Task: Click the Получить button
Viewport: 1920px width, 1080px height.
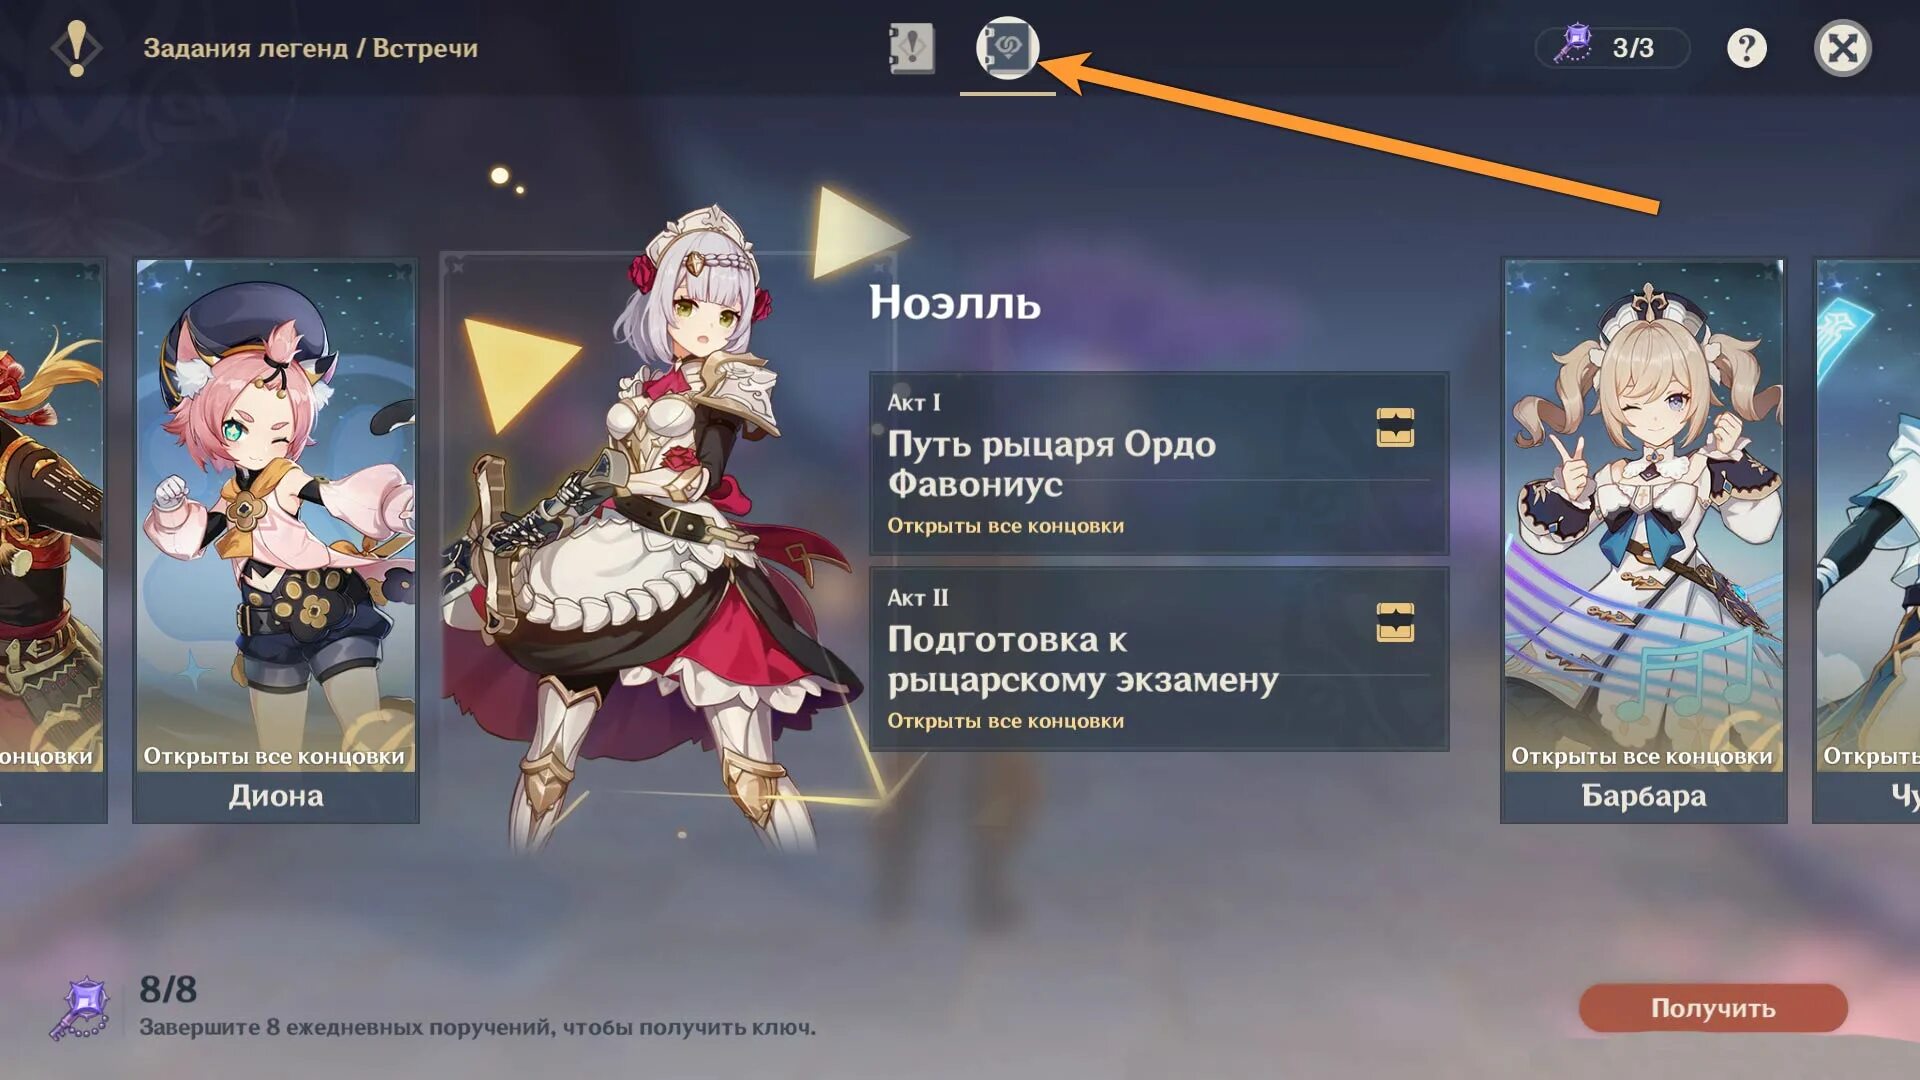Action: tap(1713, 1008)
